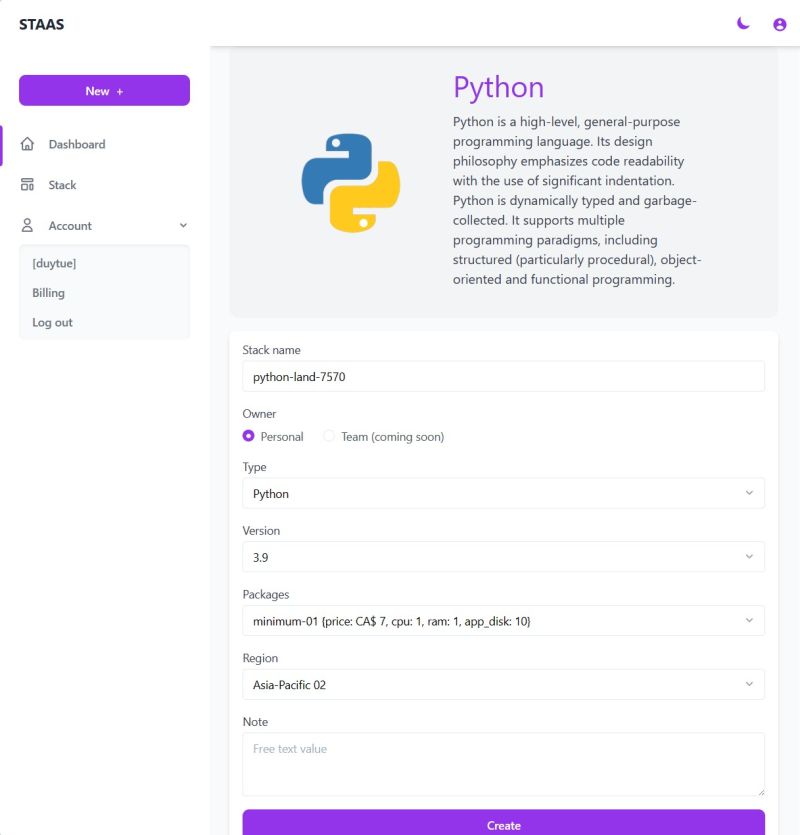Open the Packages dropdown for minimum-01 plan
The width and height of the screenshot is (800, 835).
(x=503, y=620)
